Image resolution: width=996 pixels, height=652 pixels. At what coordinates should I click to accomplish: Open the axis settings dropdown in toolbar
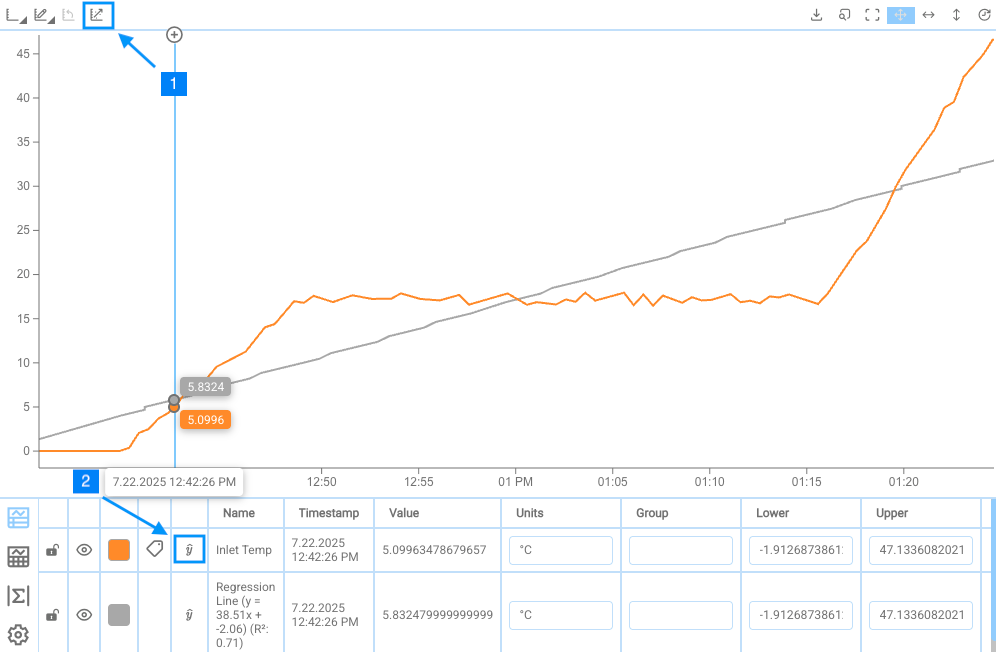point(16,15)
